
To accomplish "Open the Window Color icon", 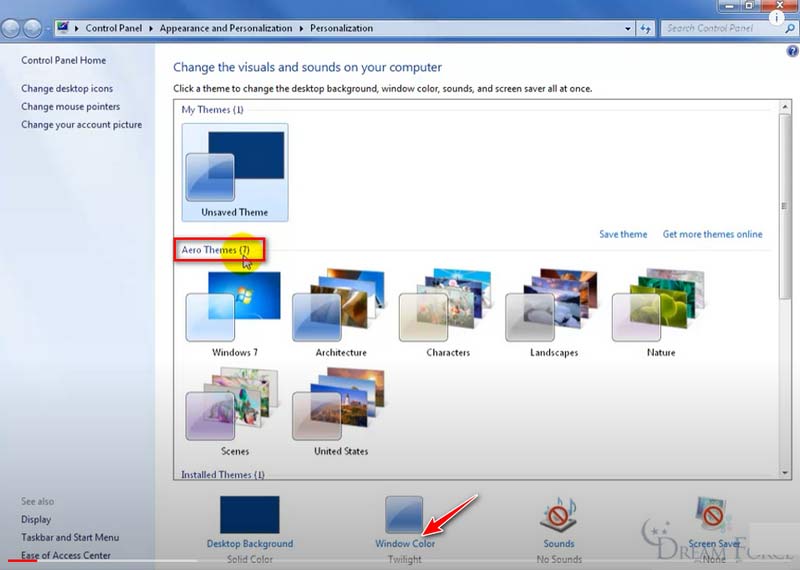I will point(404,514).
